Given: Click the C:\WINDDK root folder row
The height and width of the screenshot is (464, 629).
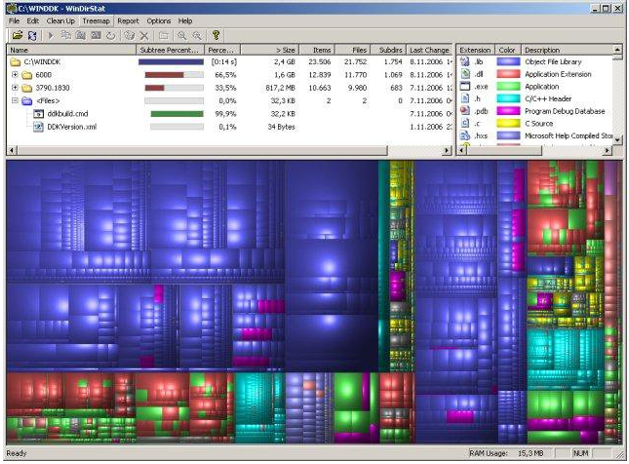Looking at the screenshot, I should [45, 61].
